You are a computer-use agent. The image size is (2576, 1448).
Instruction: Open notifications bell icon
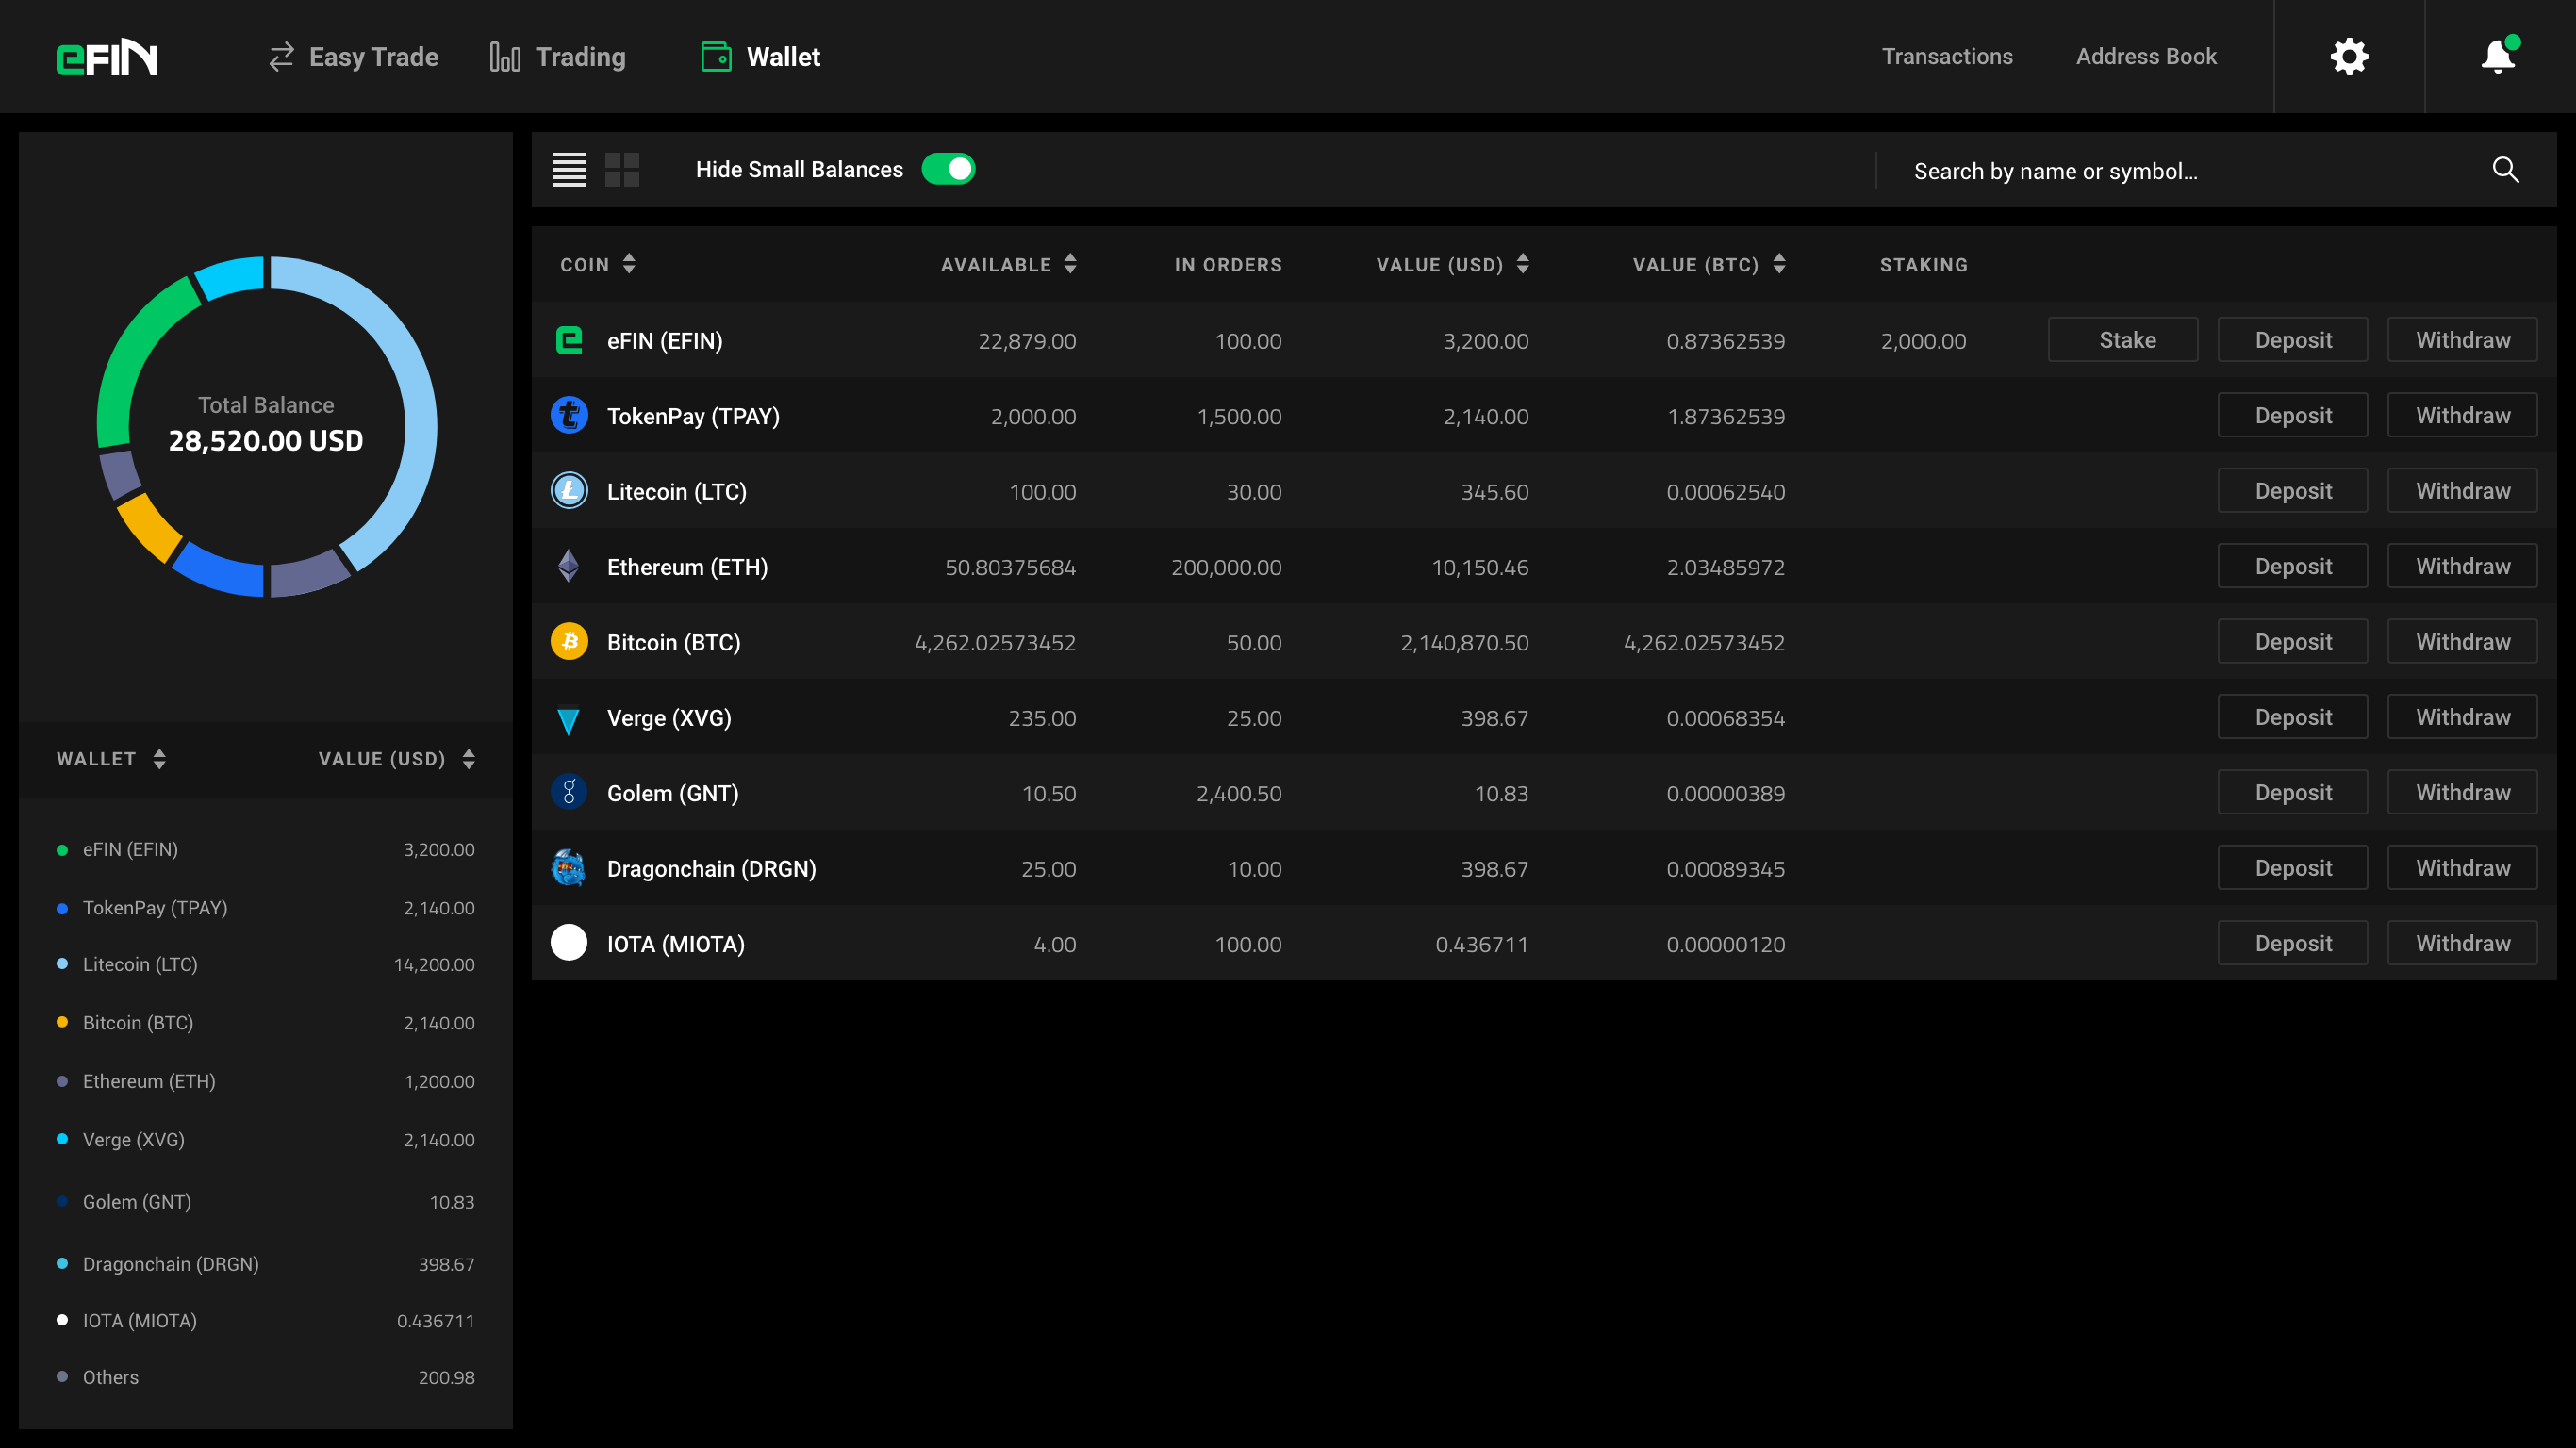click(x=2499, y=56)
